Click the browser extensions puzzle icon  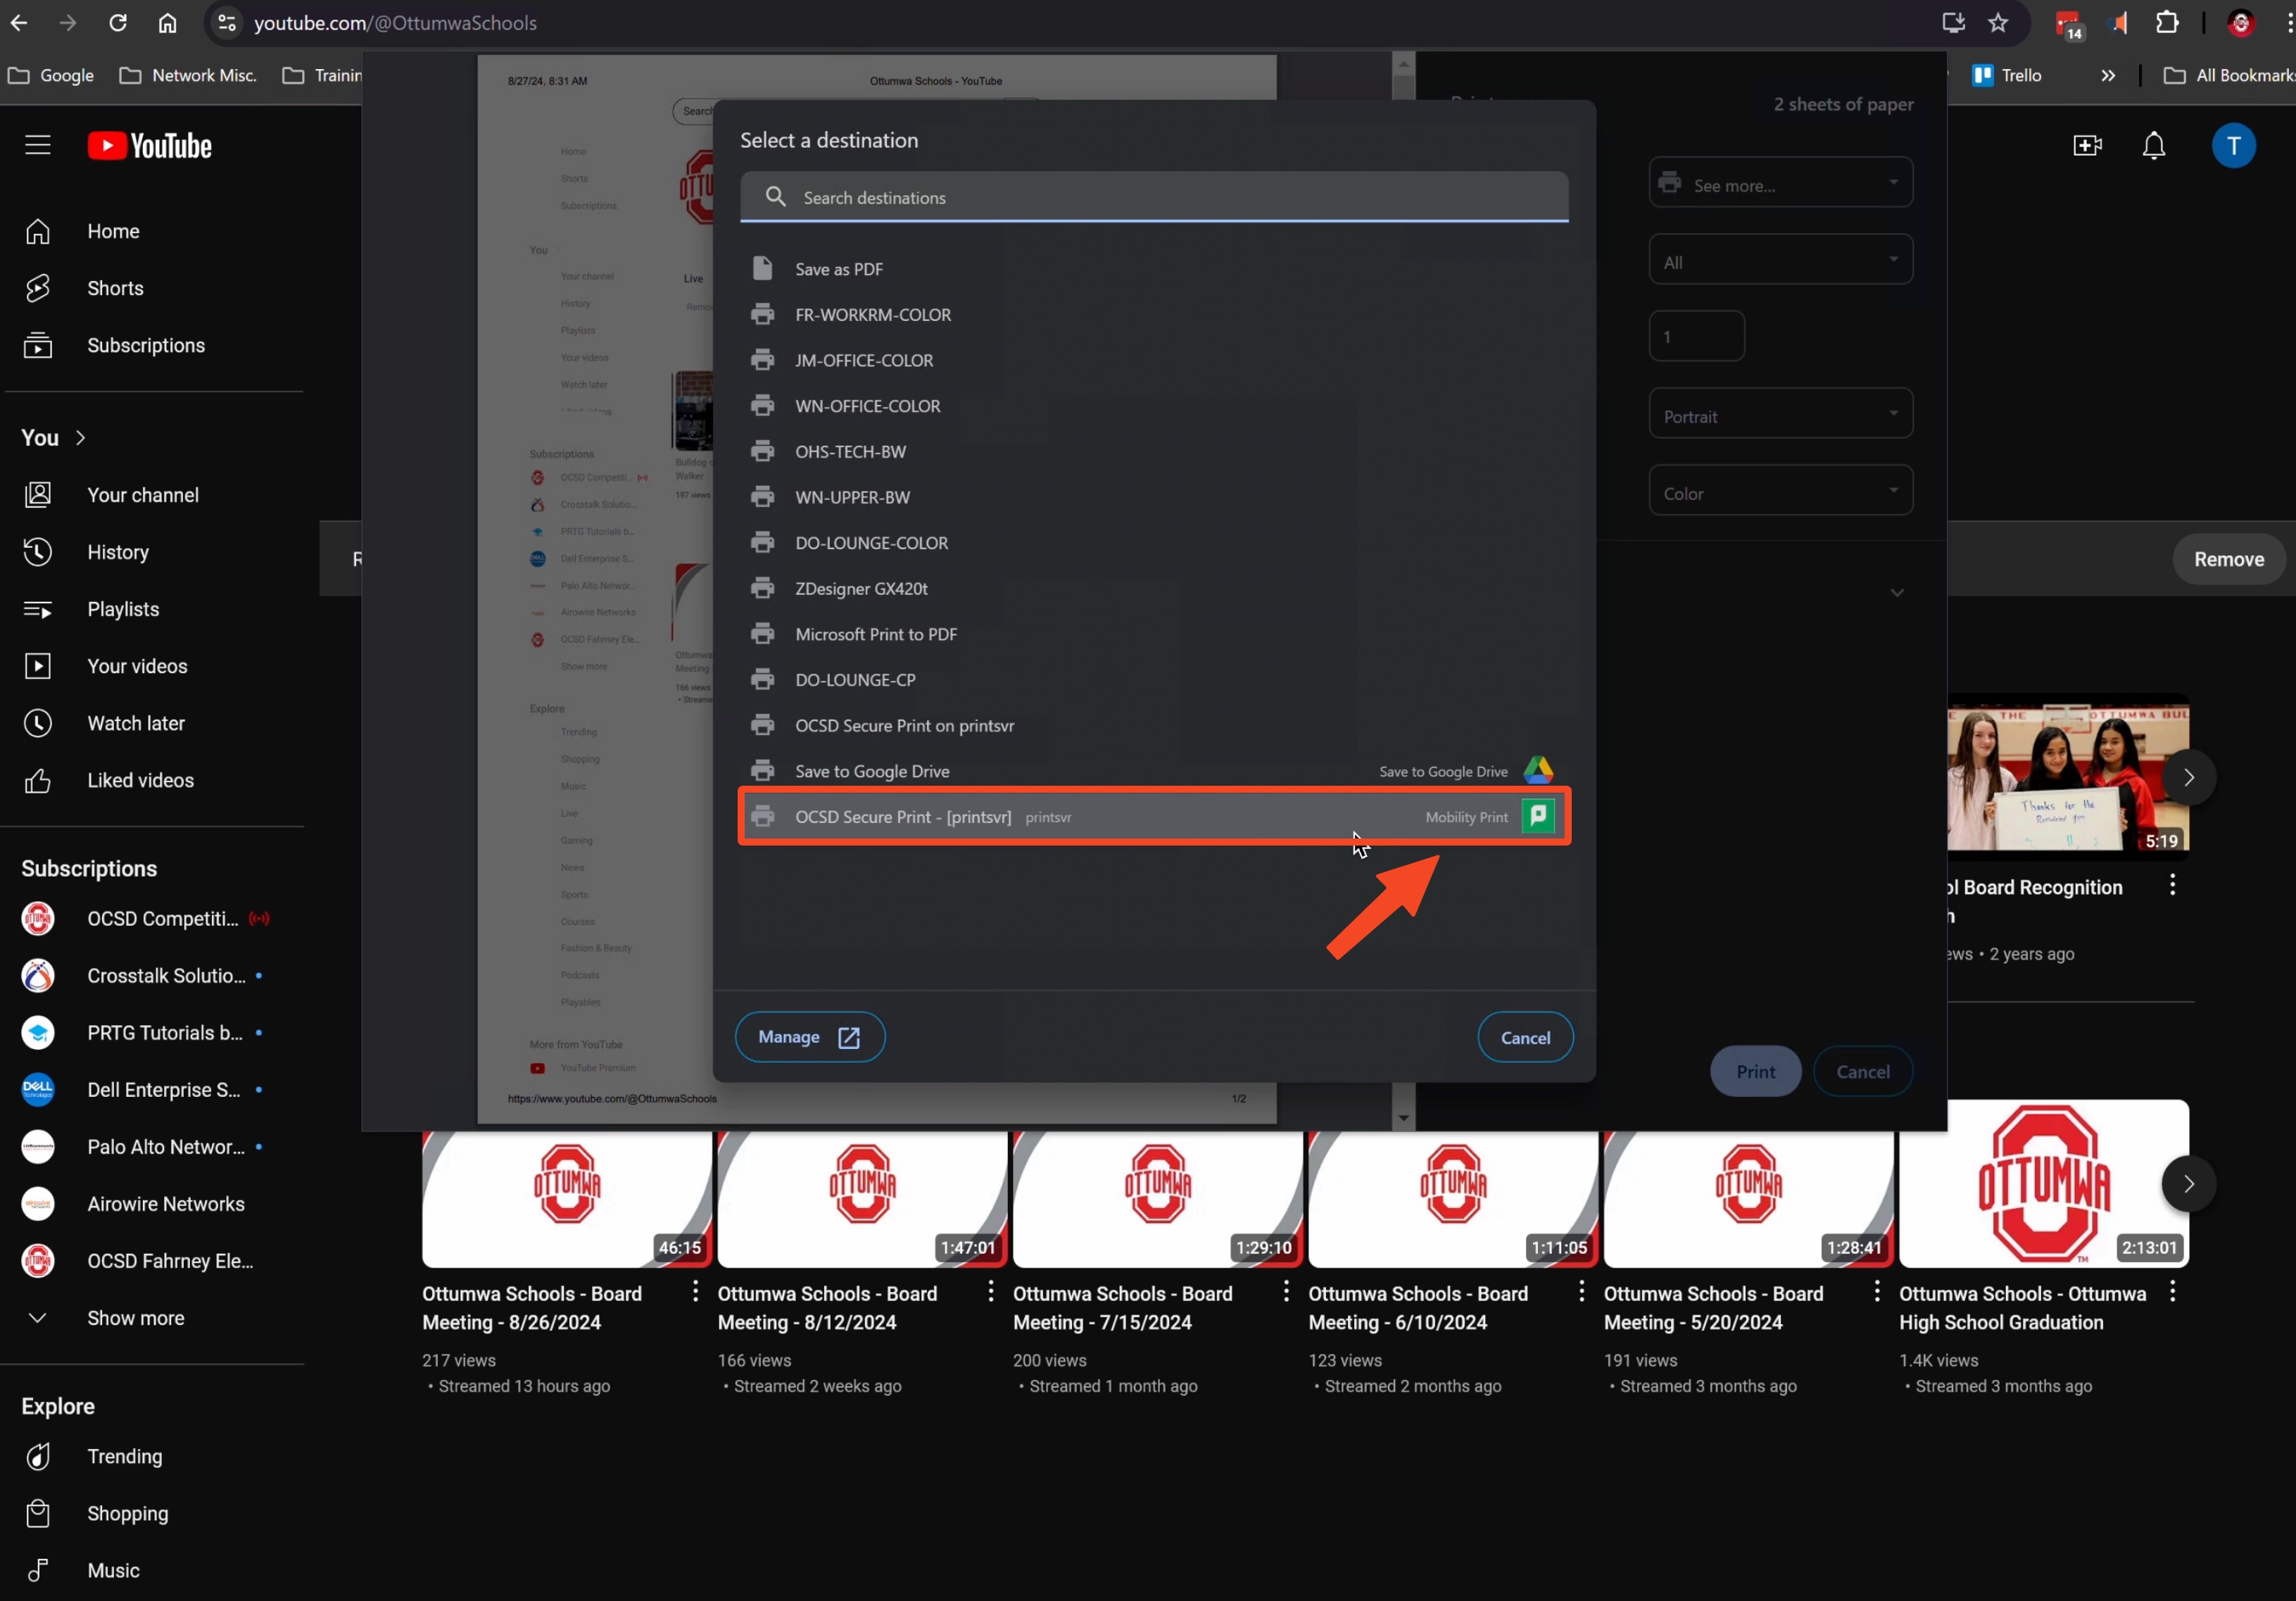click(x=2167, y=23)
